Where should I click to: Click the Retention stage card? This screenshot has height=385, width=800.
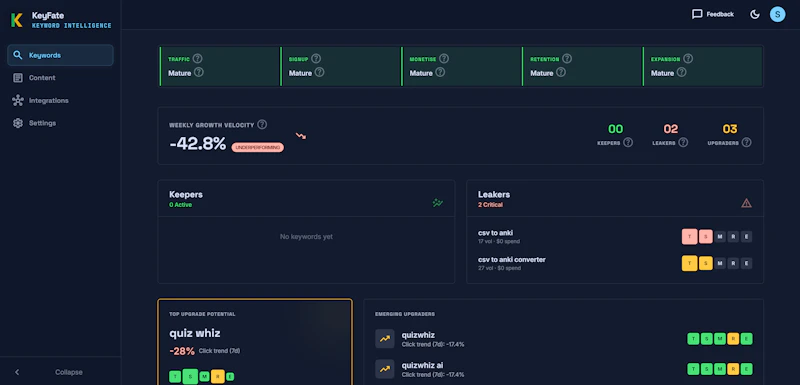click(x=582, y=66)
